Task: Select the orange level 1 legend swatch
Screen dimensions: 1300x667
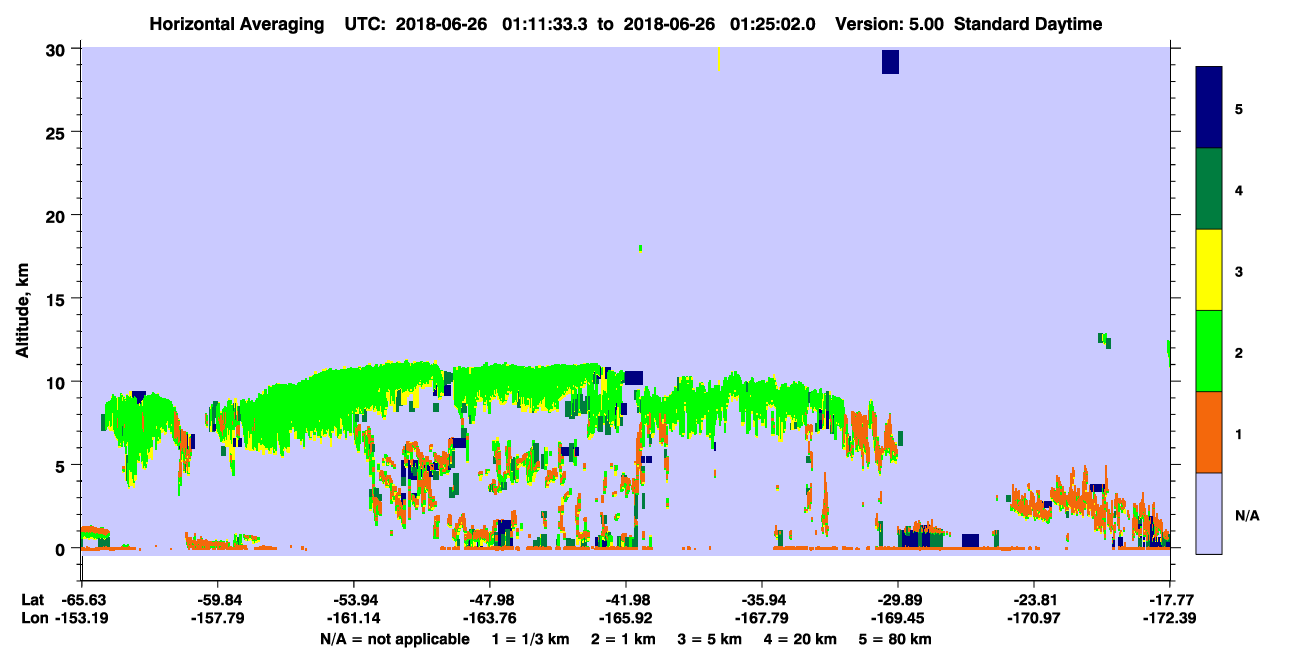Action: [x=1209, y=432]
